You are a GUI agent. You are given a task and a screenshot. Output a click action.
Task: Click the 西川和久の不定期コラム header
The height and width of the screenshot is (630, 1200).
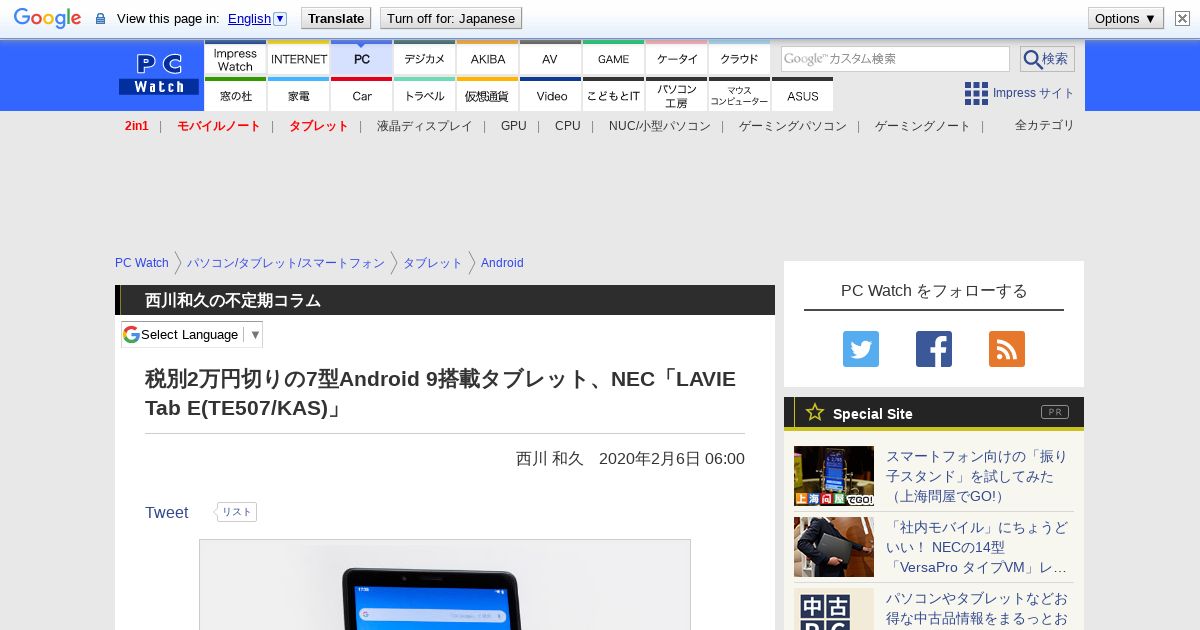coord(233,300)
